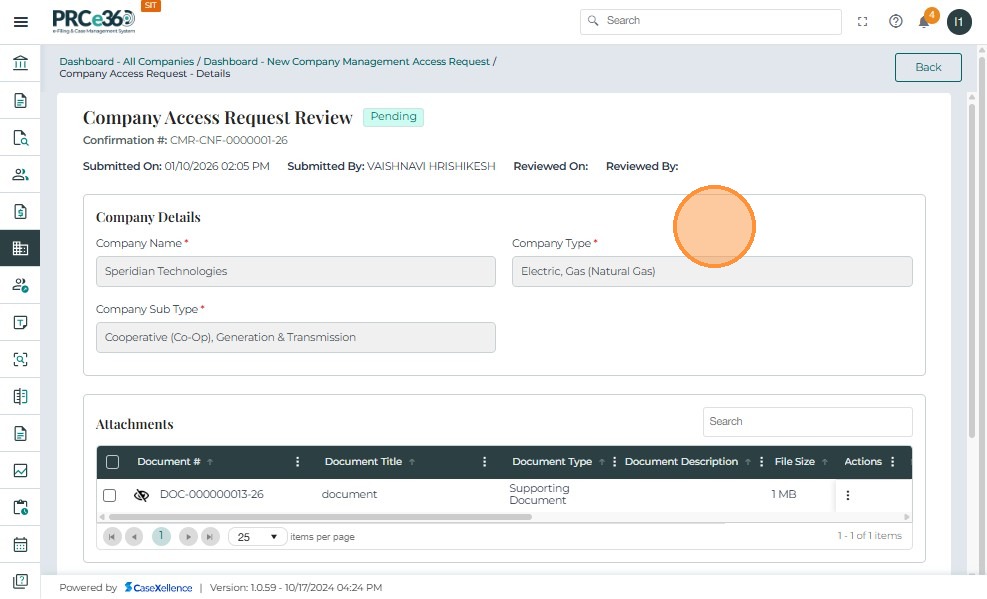
Task: Go to Dashboard - All Companies breadcrumb
Action: point(126,61)
